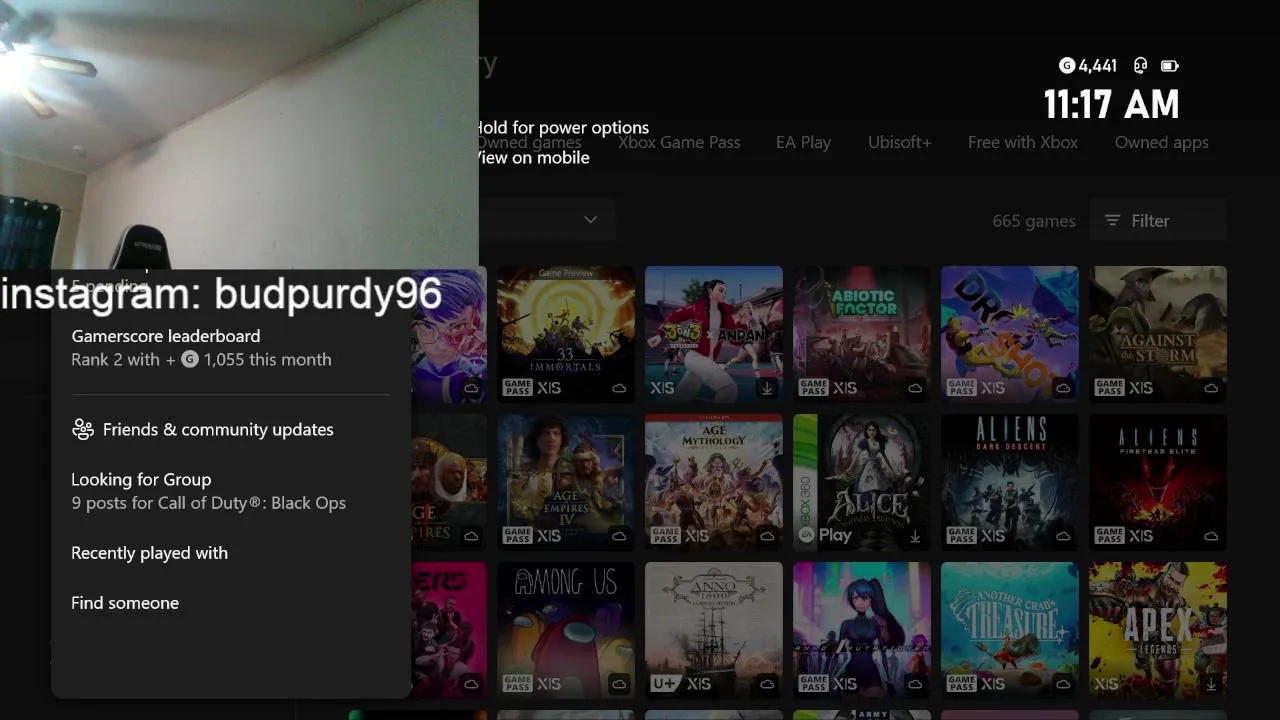Viewport: 1280px width, 720px height.
Task: Select the Another Crab's Treasure tile
Action: (1010, 630)
